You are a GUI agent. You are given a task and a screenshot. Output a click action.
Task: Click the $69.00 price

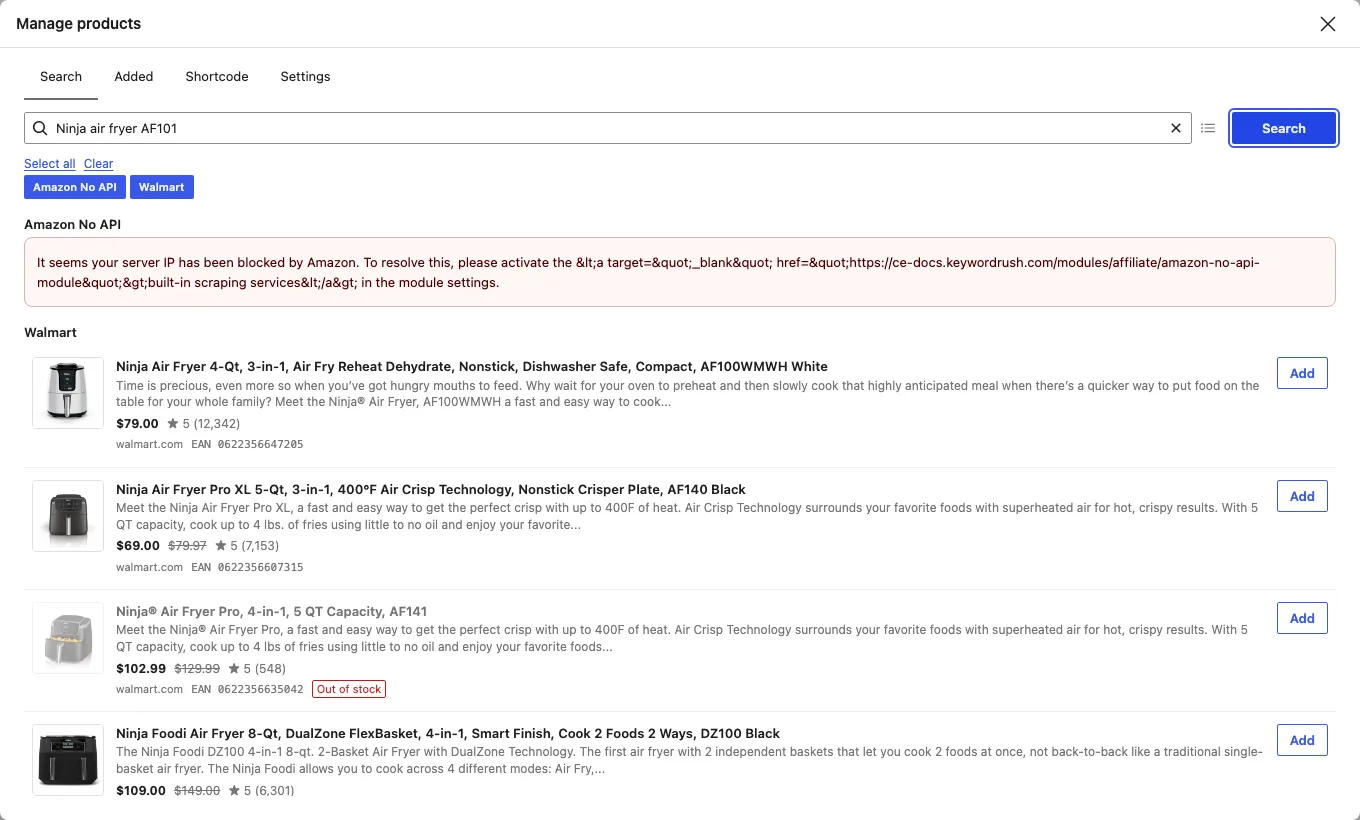point(138,545)
